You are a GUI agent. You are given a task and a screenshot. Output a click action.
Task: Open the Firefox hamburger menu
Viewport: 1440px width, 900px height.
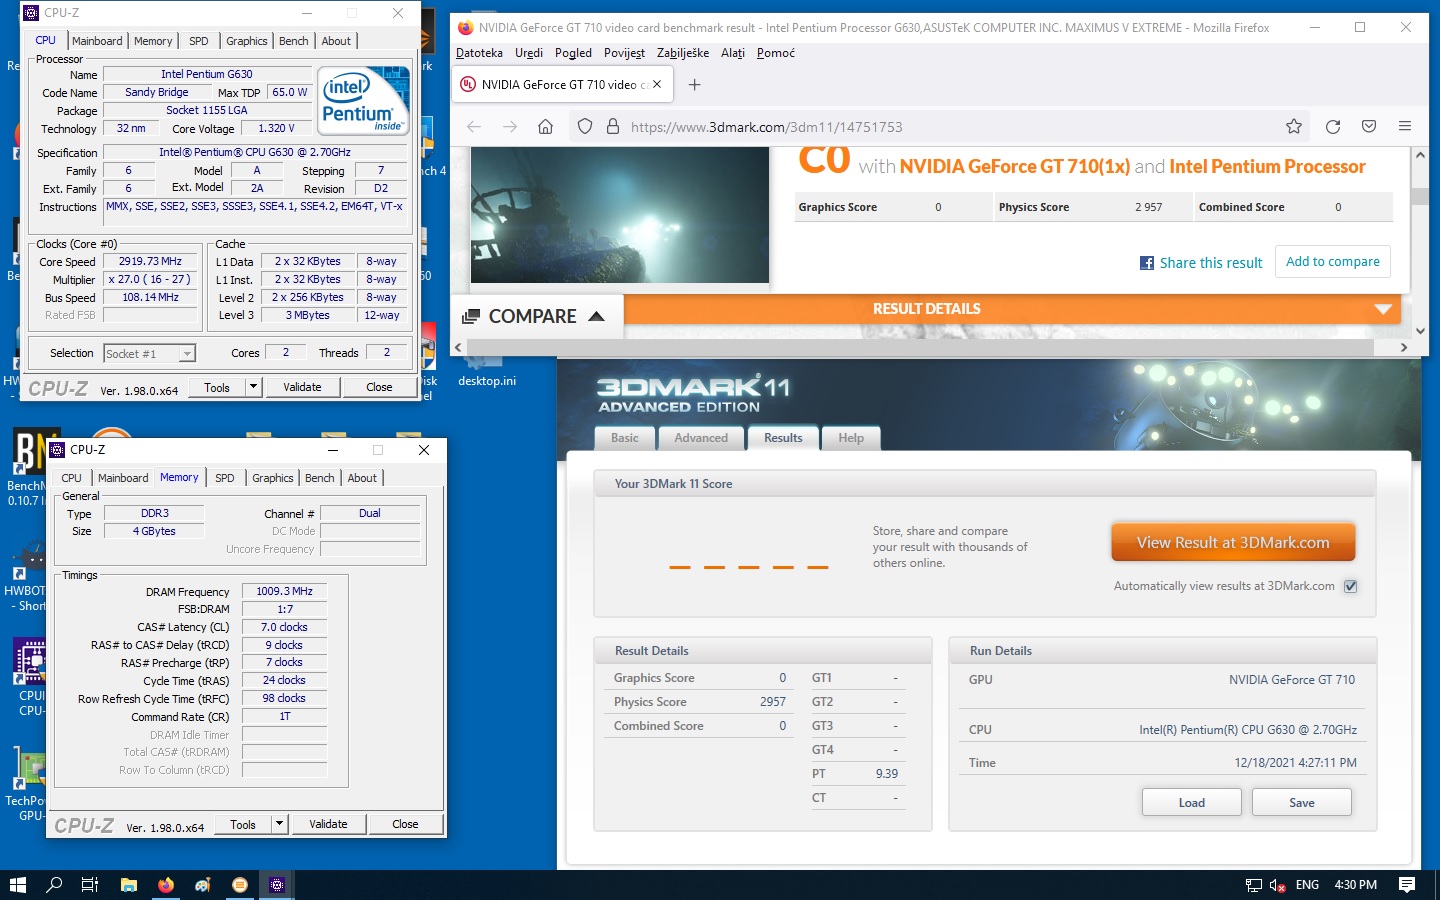[1405, 126]
